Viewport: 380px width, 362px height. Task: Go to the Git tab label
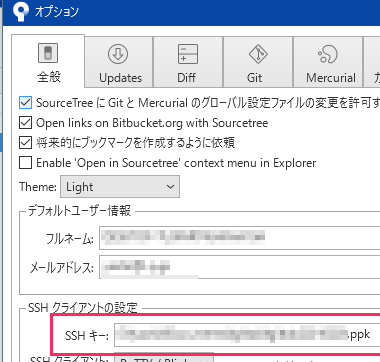254,78
